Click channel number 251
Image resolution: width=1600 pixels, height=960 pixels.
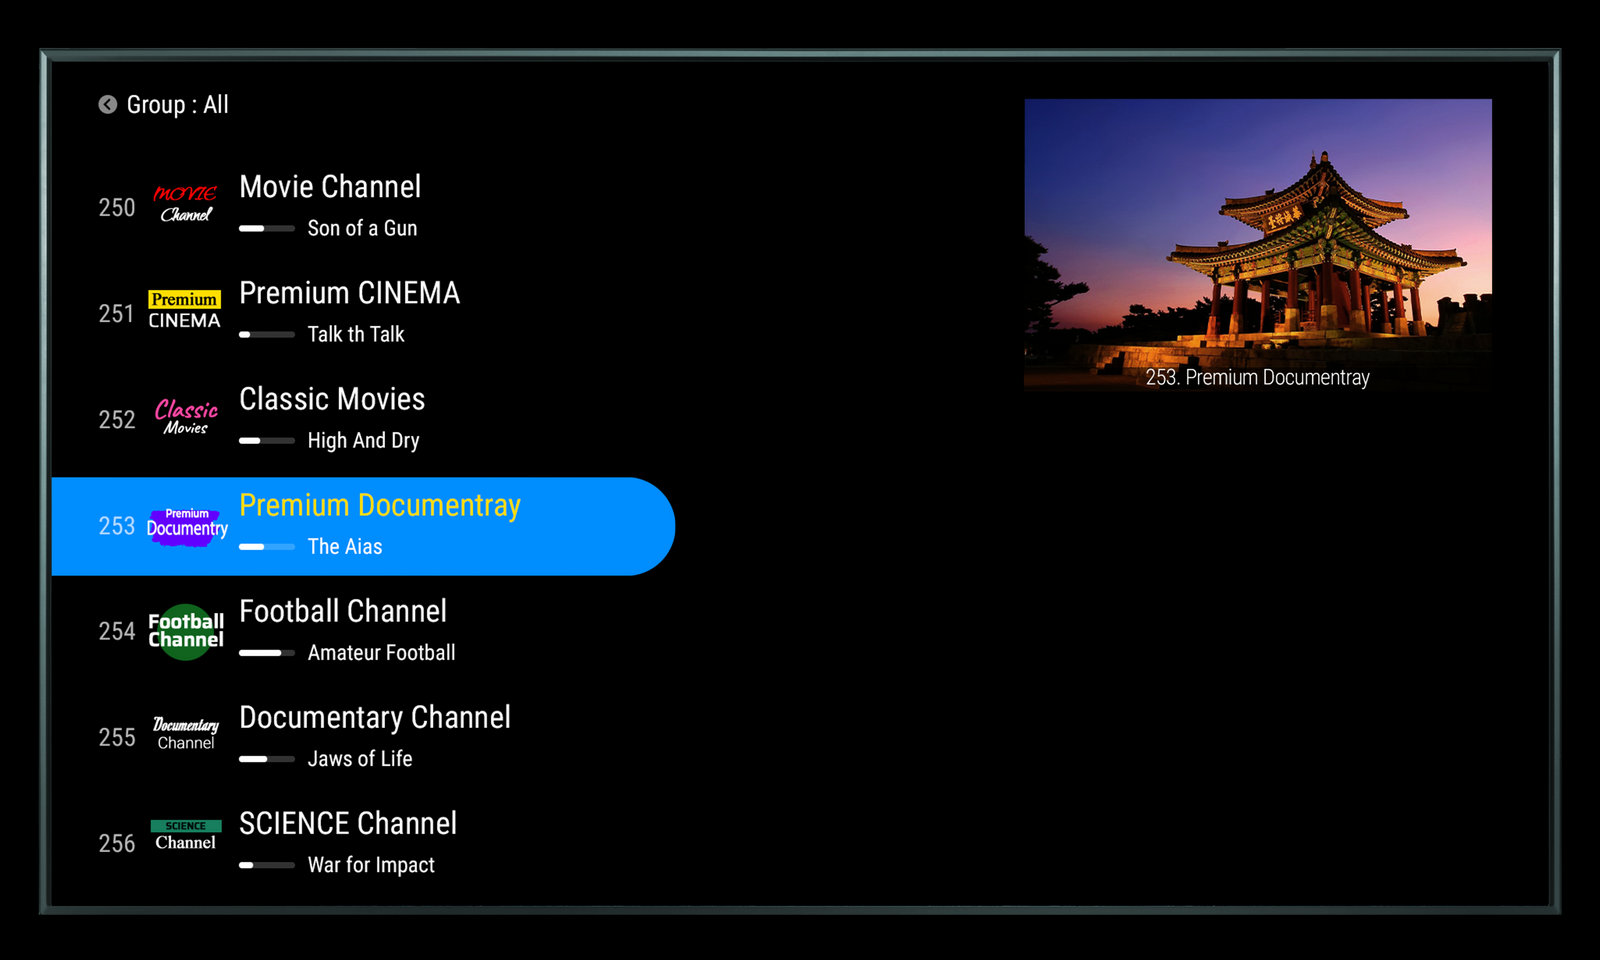click(x=116, y=314)
